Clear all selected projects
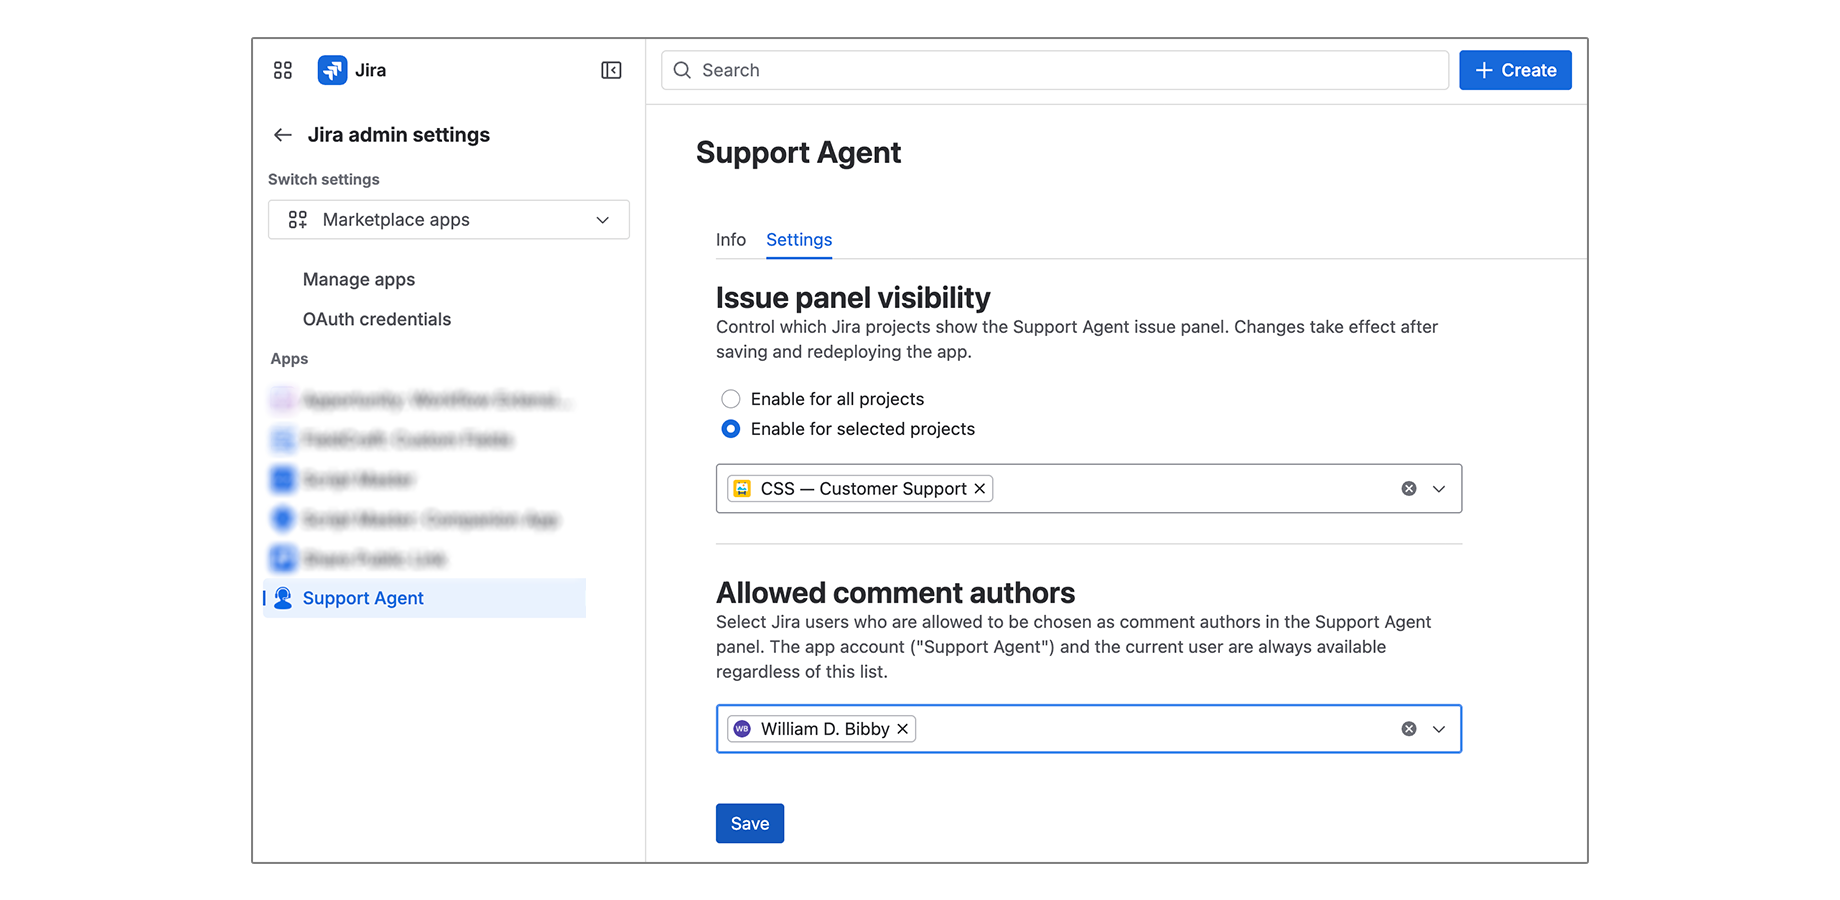Screen dimensions: 1840x900 1408,489
